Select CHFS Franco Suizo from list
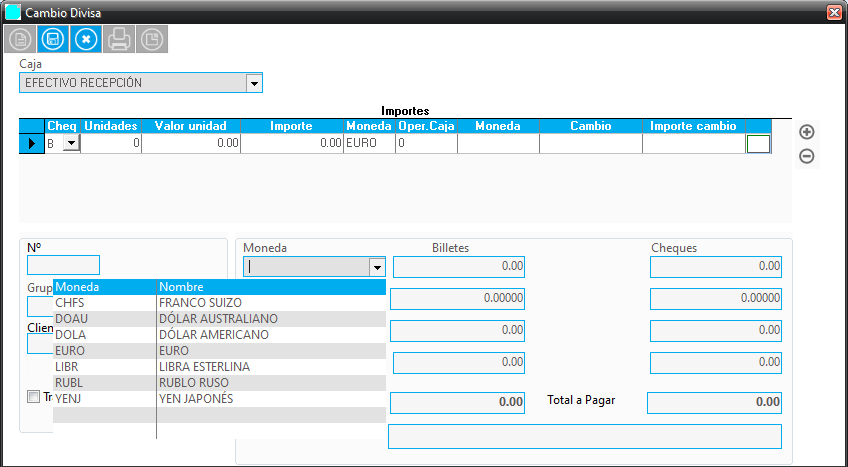 (x=220, y=303)
